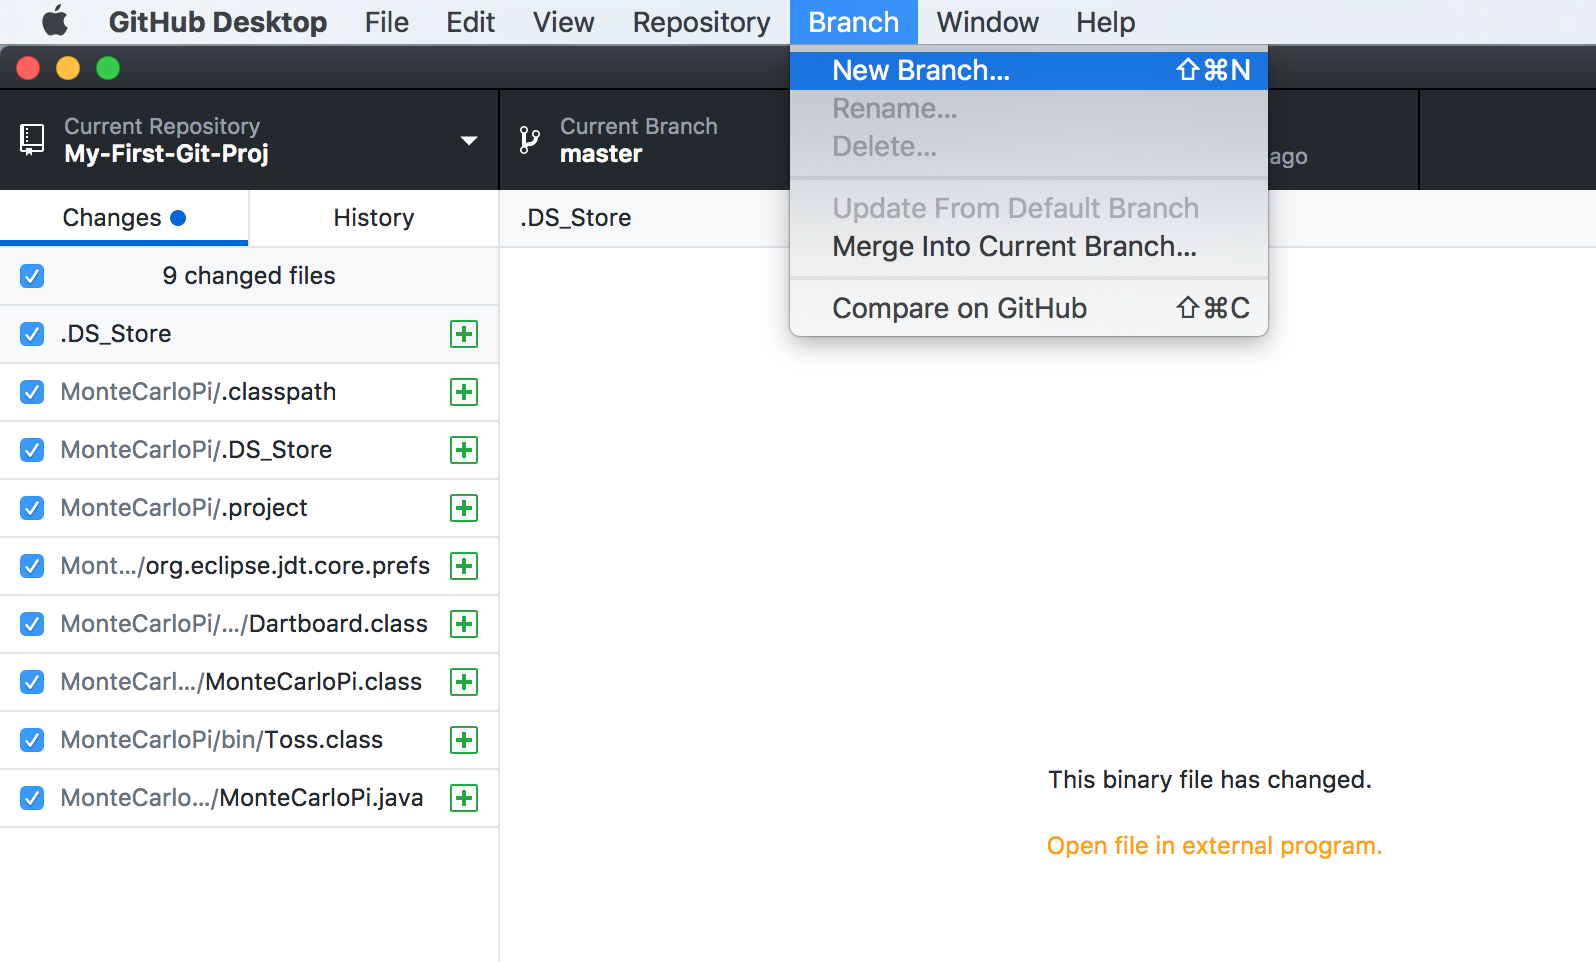Click Open file in external program link
This screenshot has height=962, width=1596.
1214,846
